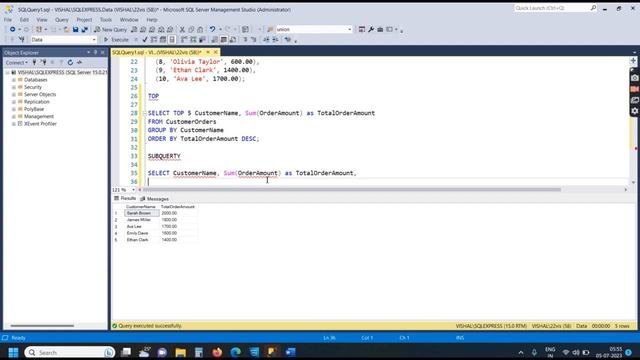640x360 pixels.
Task: Close the Object Explorer panel
Action: (102, 53)
